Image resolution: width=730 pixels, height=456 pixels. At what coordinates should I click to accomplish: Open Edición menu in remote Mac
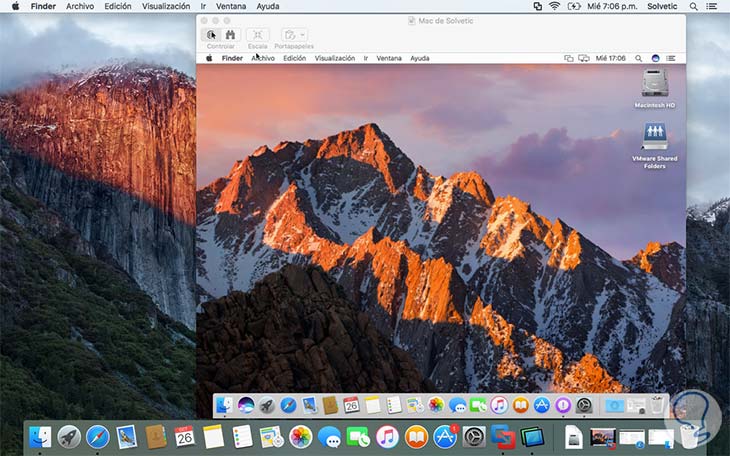[x=295, y=58]
